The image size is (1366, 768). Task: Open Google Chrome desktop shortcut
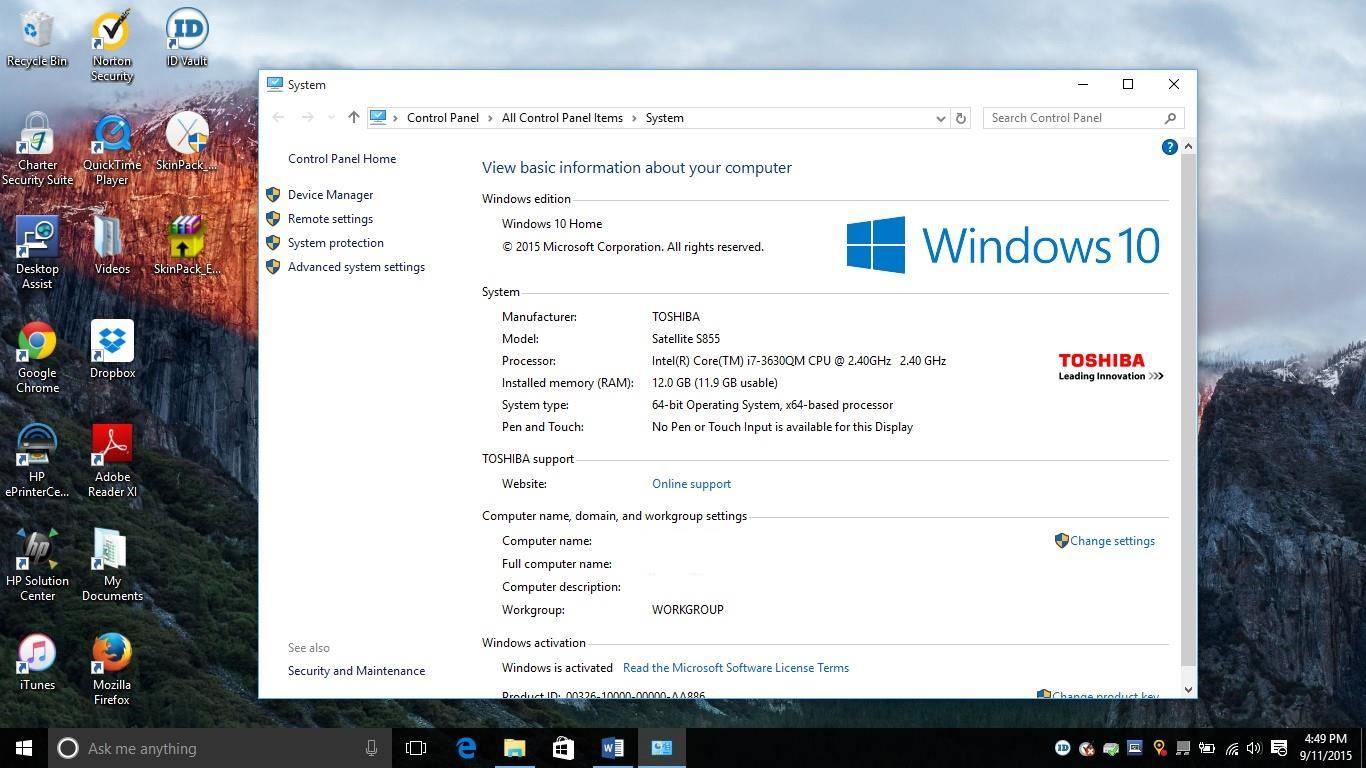[37, 357]
